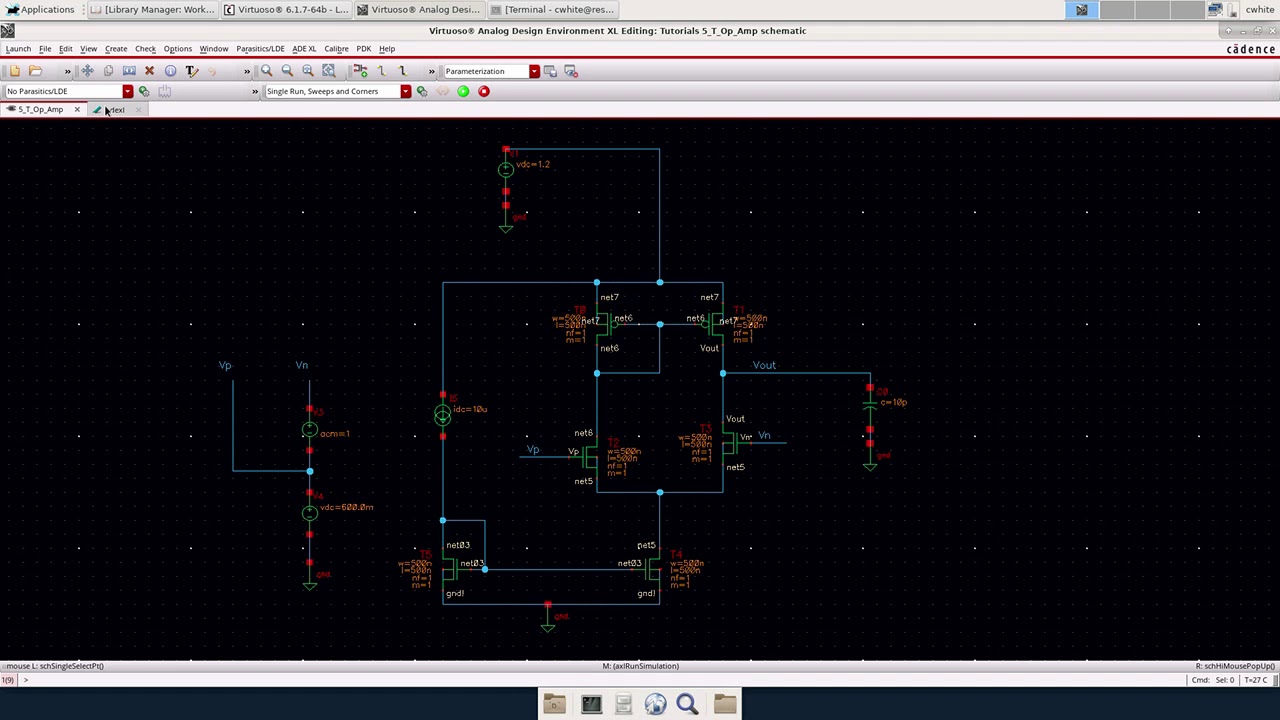Close the 5_T_Op_Amp tab
Viewport: 1280px width, 720px height.
click(76, 110)
